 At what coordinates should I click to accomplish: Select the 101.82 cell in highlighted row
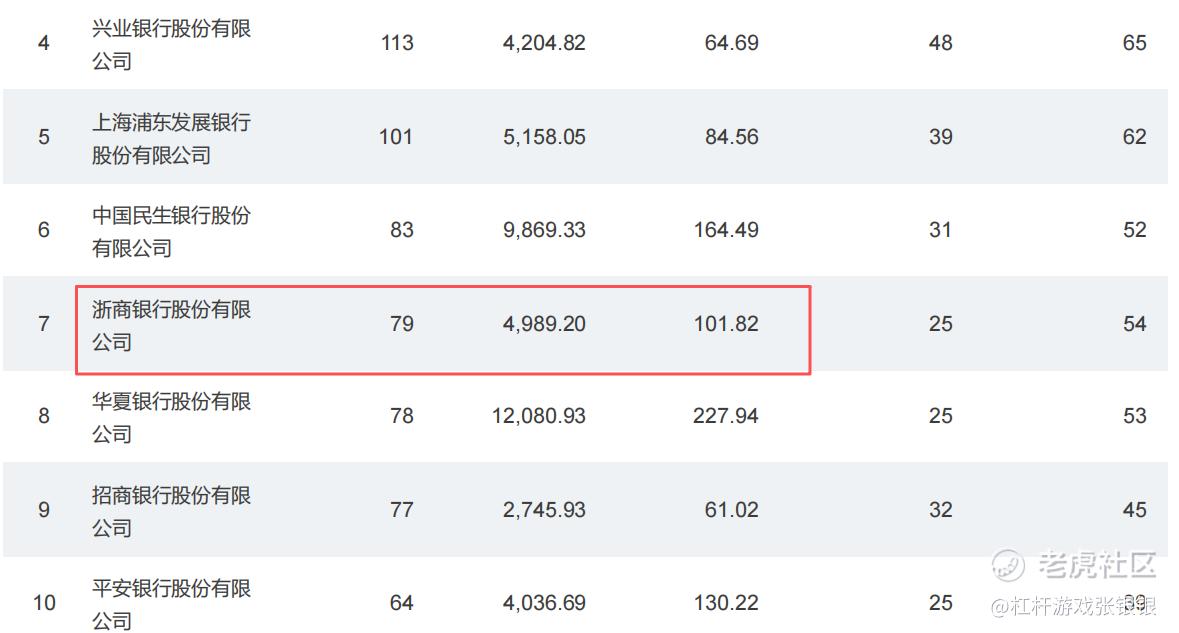pos(726,324)
